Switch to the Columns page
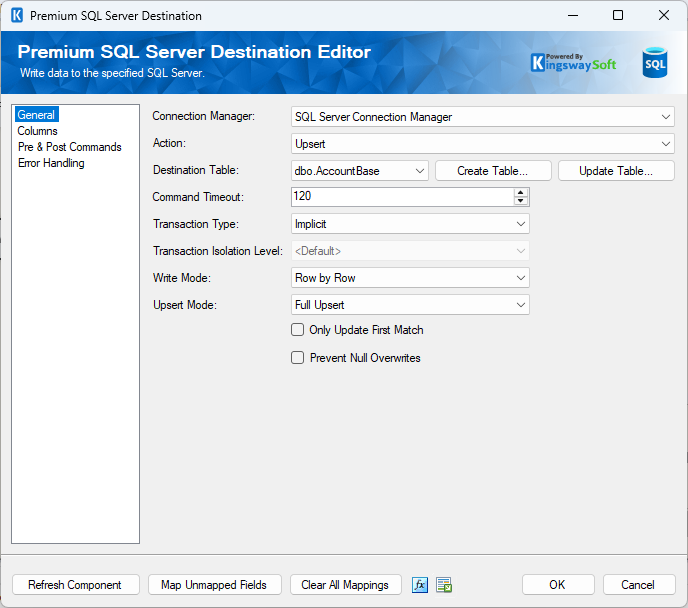 tap(37, 131)
